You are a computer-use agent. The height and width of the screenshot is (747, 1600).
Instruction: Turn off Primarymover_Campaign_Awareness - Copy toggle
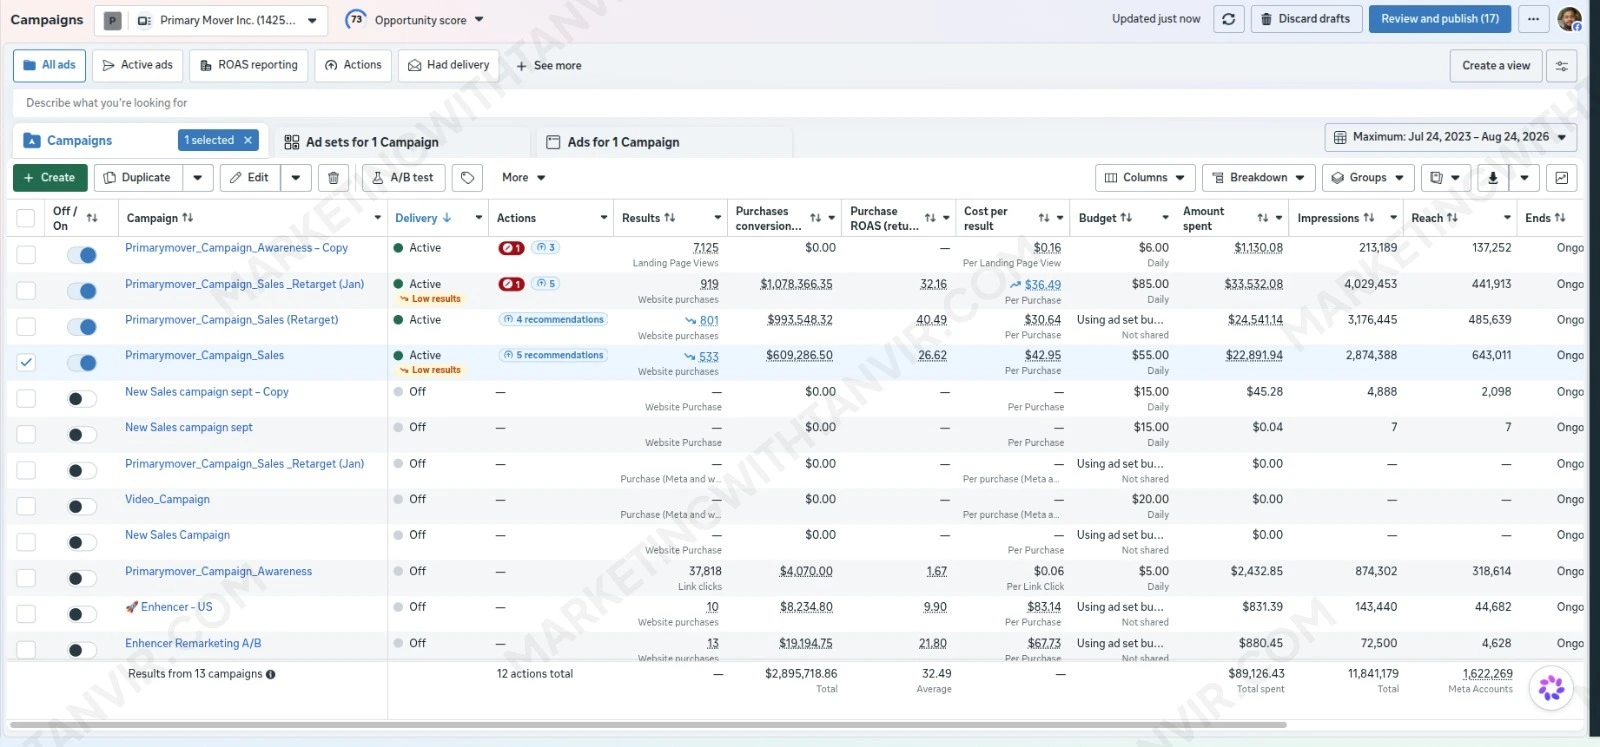(82, 255)
